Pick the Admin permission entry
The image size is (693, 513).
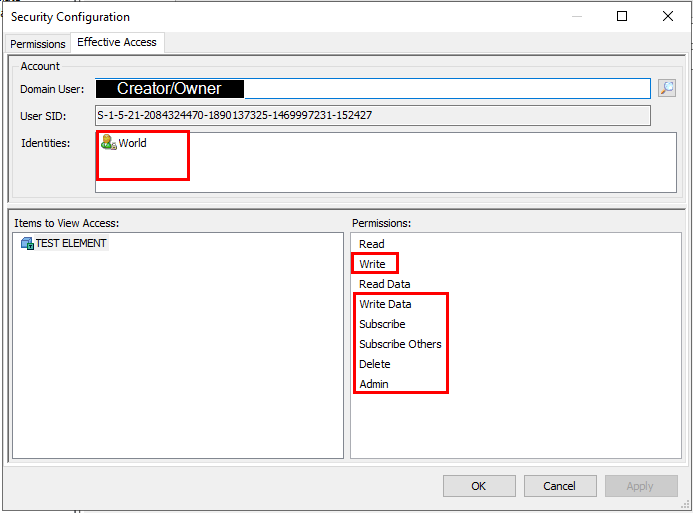pyautogui.click(x=374, y=384)
